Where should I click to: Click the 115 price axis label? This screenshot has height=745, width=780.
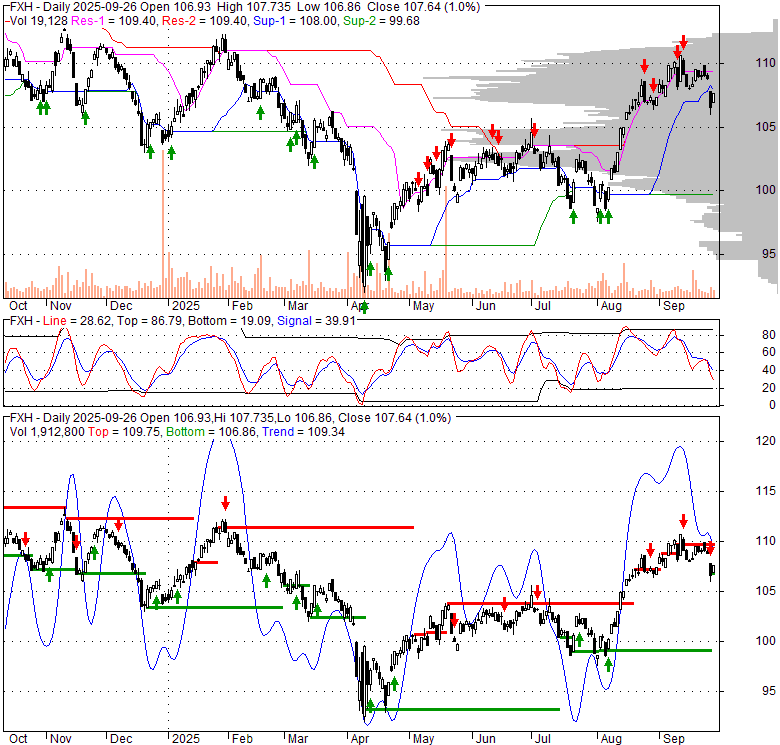click(765, 491)
